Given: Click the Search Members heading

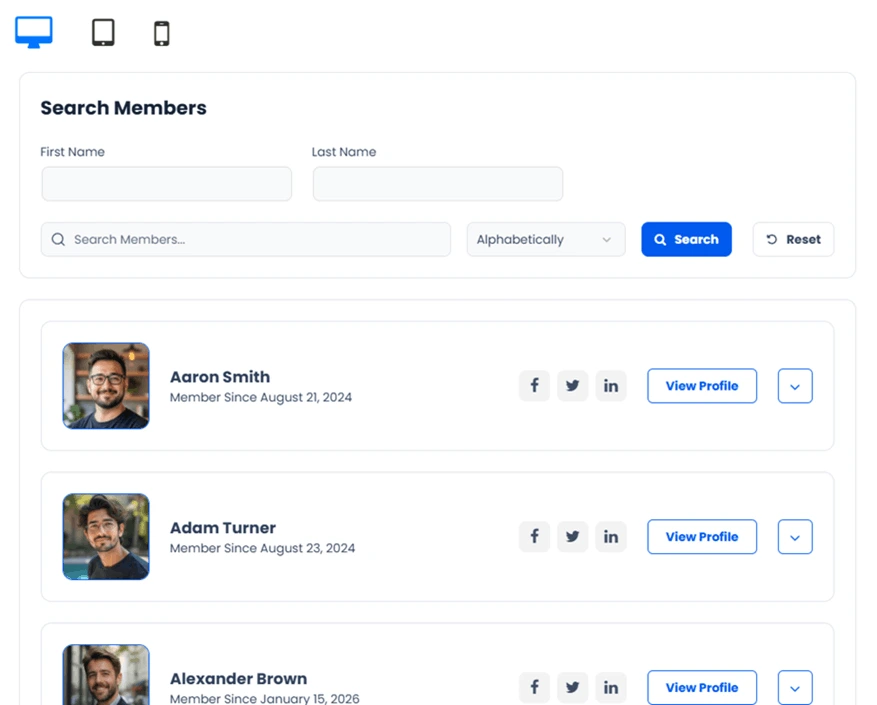Looking at the screenshot, I should [124, 108].
